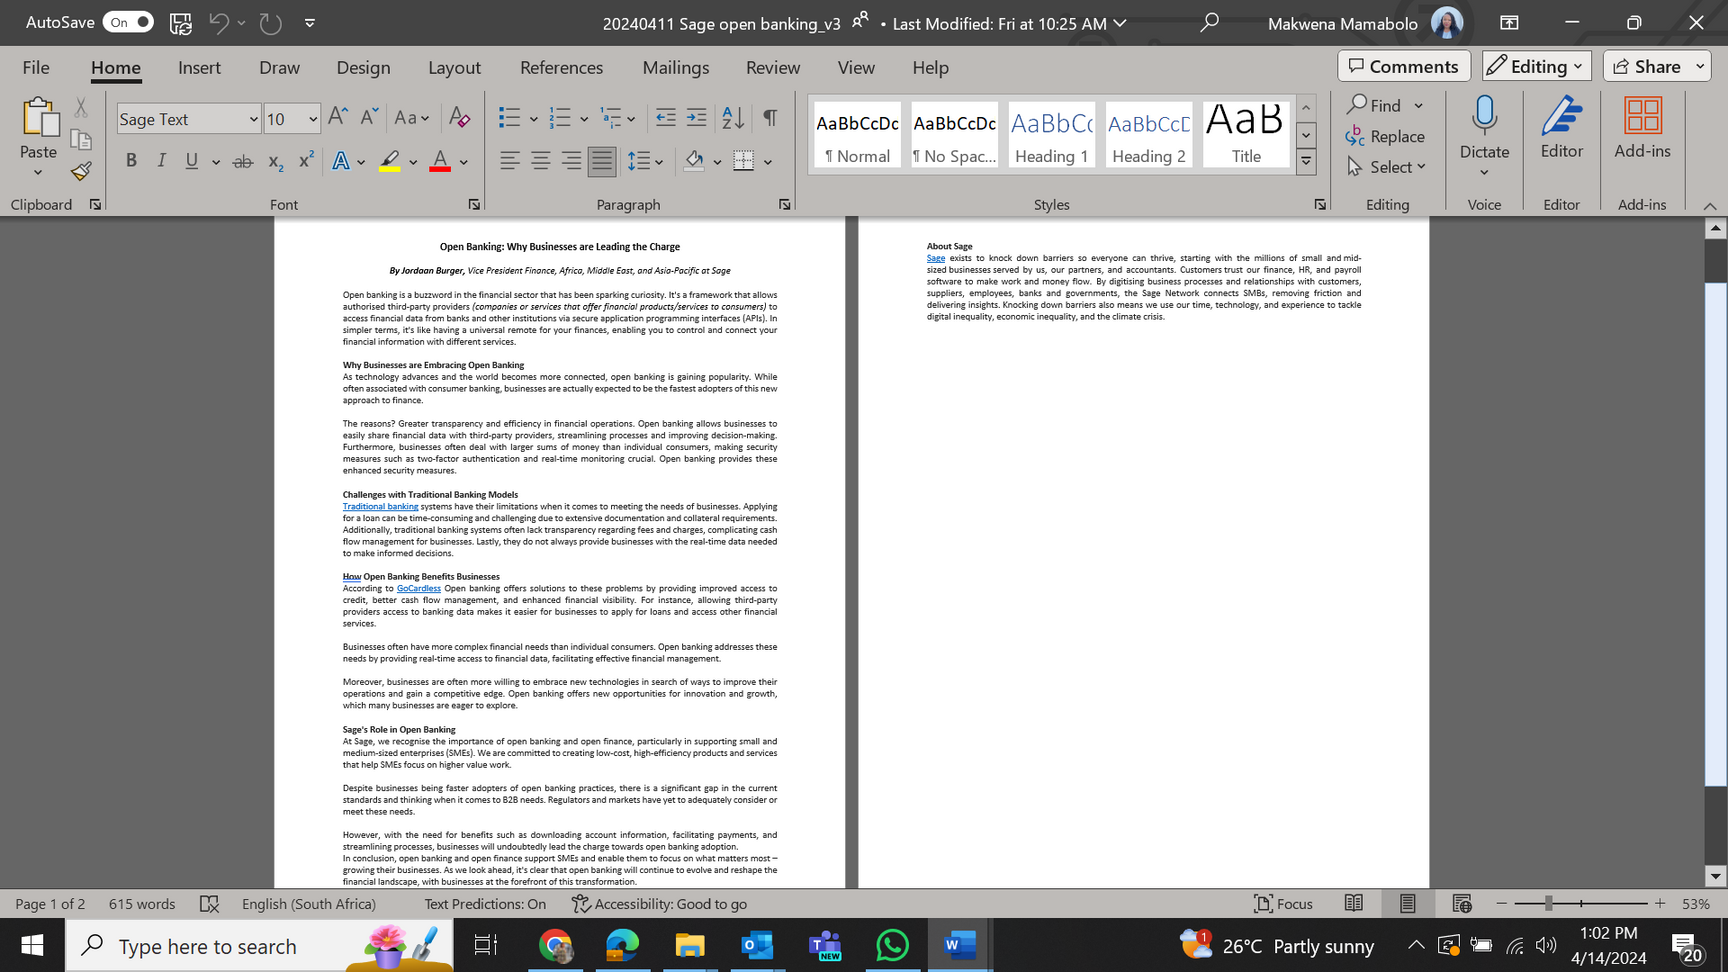This screenshot has width=1728, height=972.
Task: Sort the selection alphabetically
Action: point(733,118)
